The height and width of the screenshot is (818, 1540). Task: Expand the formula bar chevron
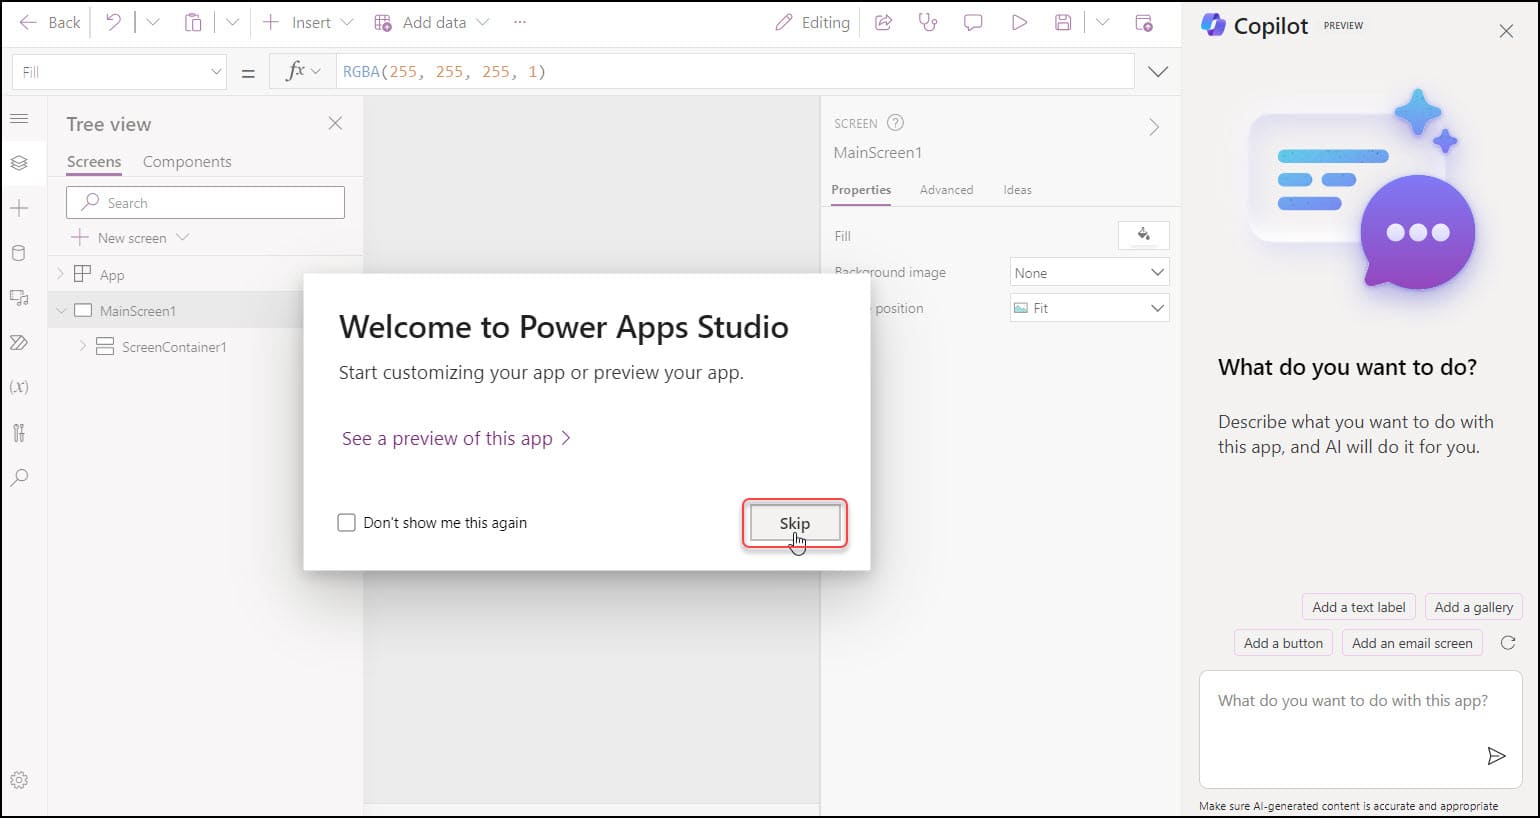coord(1158,72)
